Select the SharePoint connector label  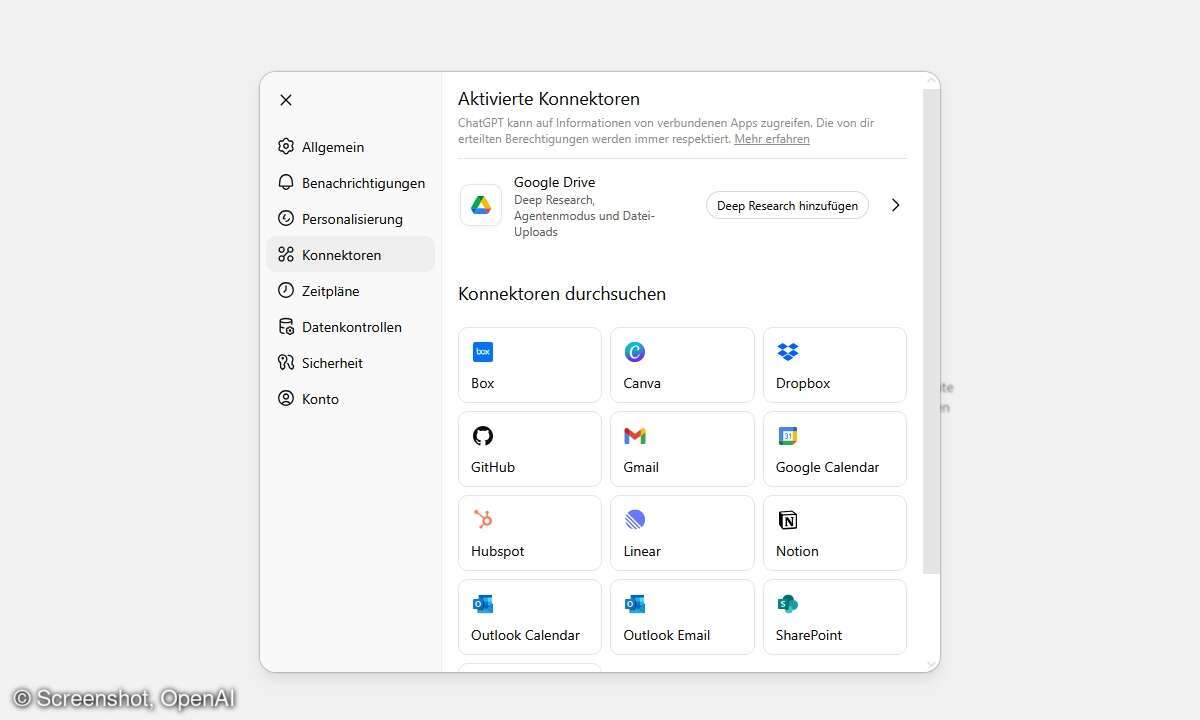809,635
